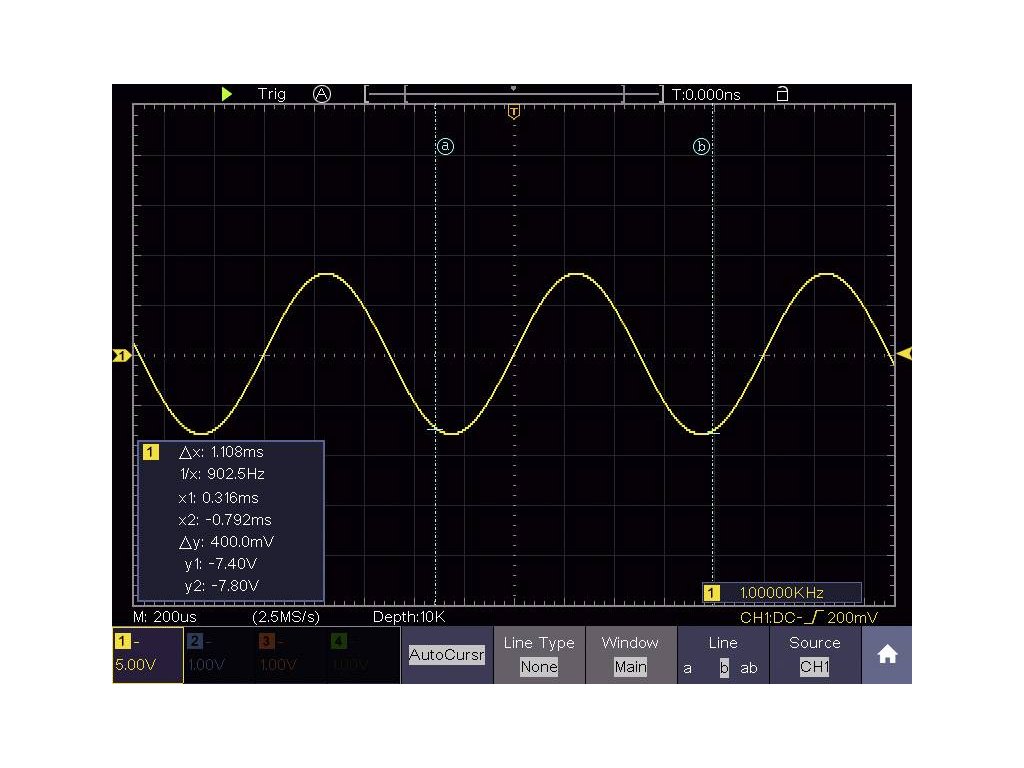This screenshot has width=1024, height=768.
Task: Open the Source menu showing CH1
Action: [x=814, y=655]
